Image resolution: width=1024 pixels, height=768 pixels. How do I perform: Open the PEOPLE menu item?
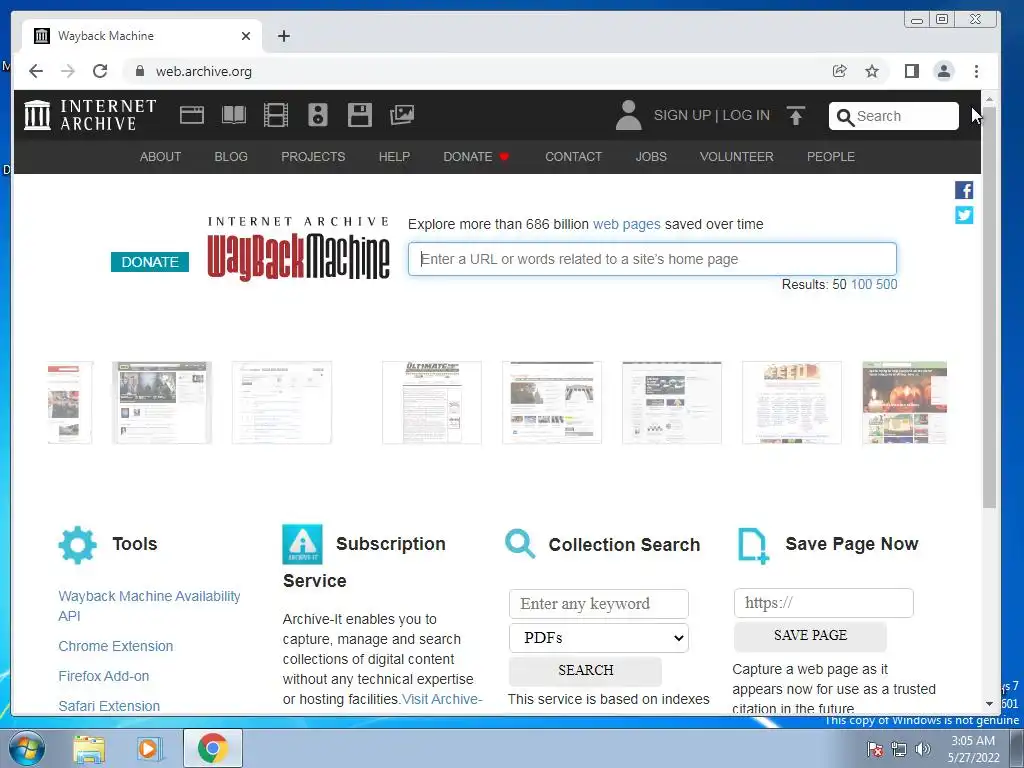tap(831, 157)
